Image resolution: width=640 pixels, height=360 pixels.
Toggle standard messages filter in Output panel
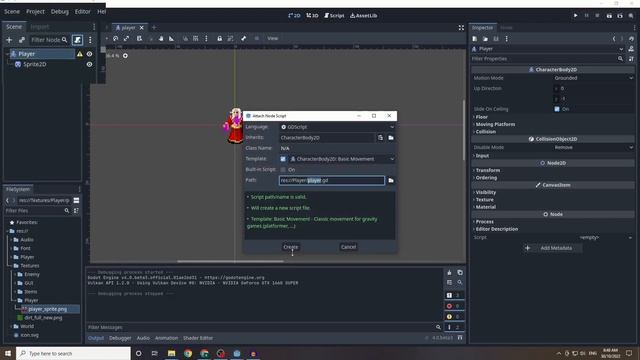click(453, 295)
